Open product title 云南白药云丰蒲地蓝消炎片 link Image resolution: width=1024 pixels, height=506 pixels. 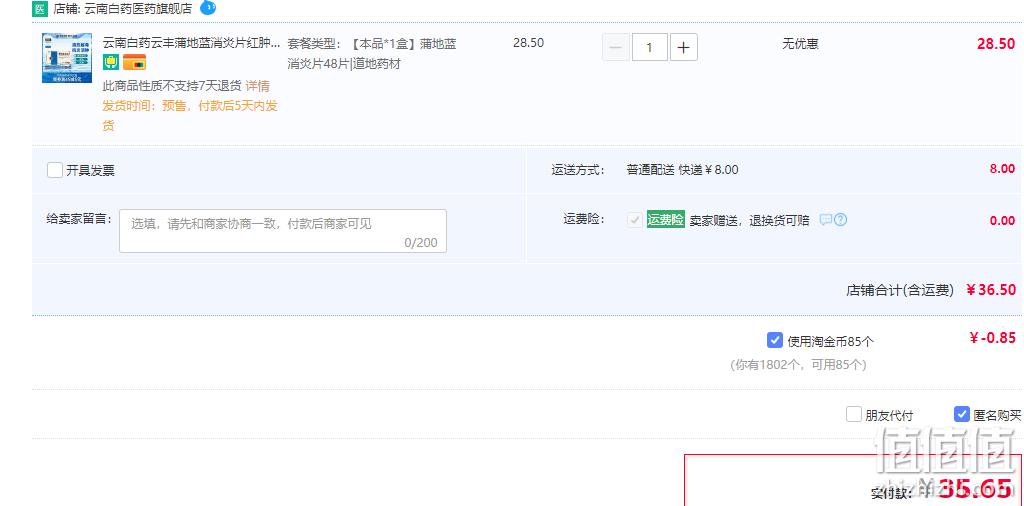[x=191, y=43]
